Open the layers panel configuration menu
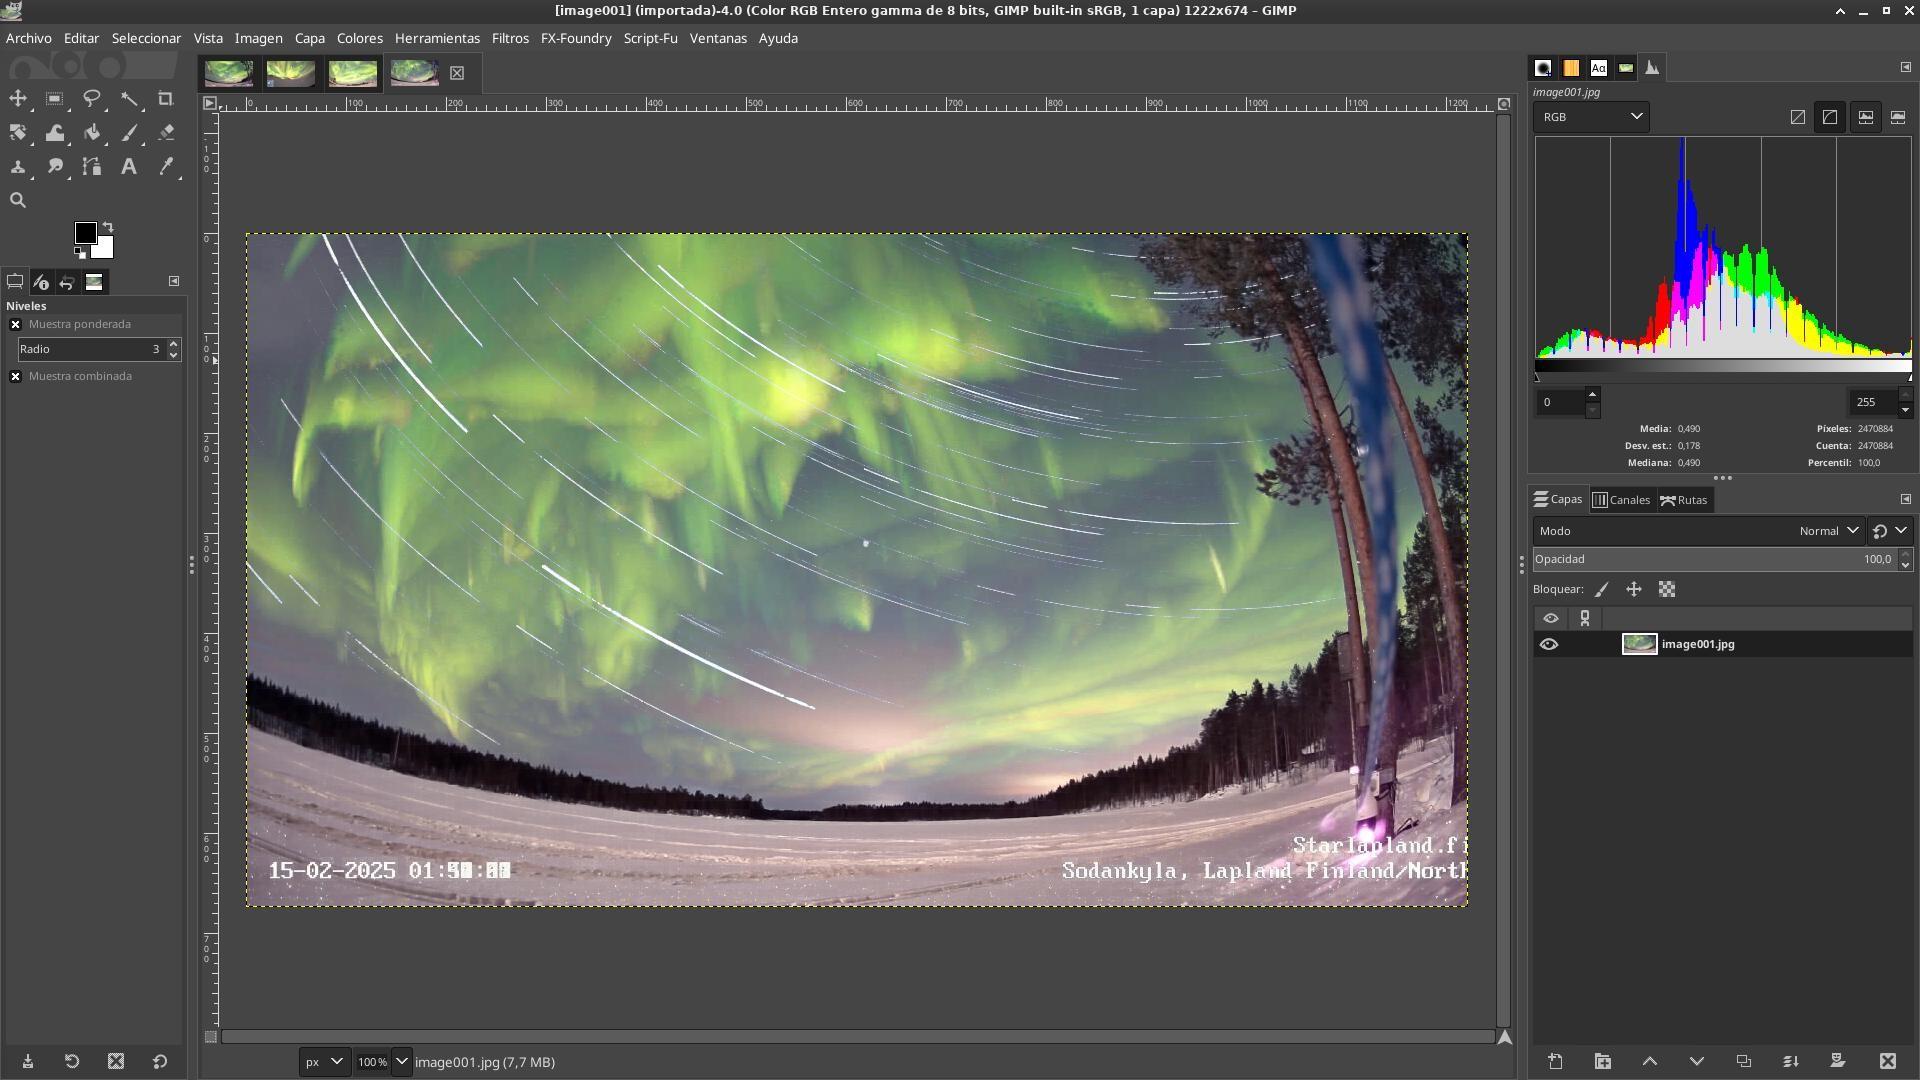 (1905, 499)
